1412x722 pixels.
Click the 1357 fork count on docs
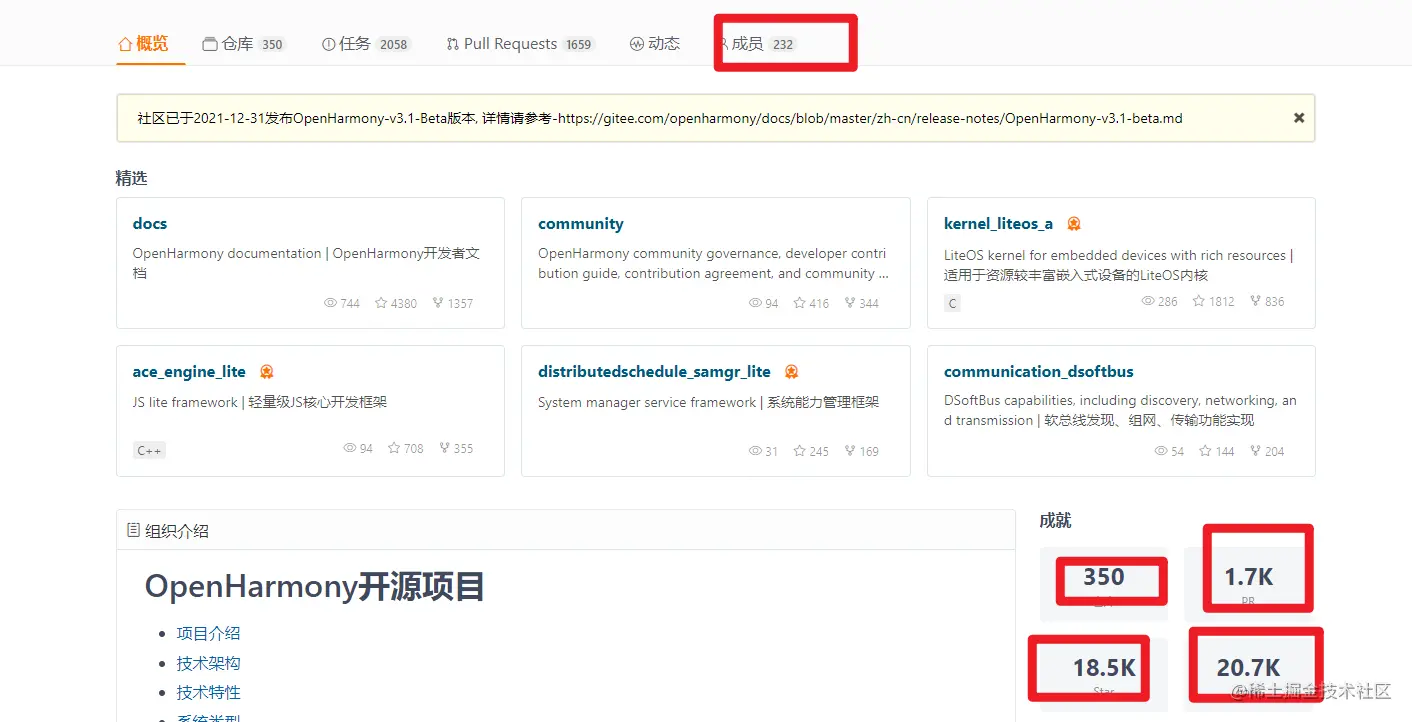pyautogui.click(x=460, y=303)
